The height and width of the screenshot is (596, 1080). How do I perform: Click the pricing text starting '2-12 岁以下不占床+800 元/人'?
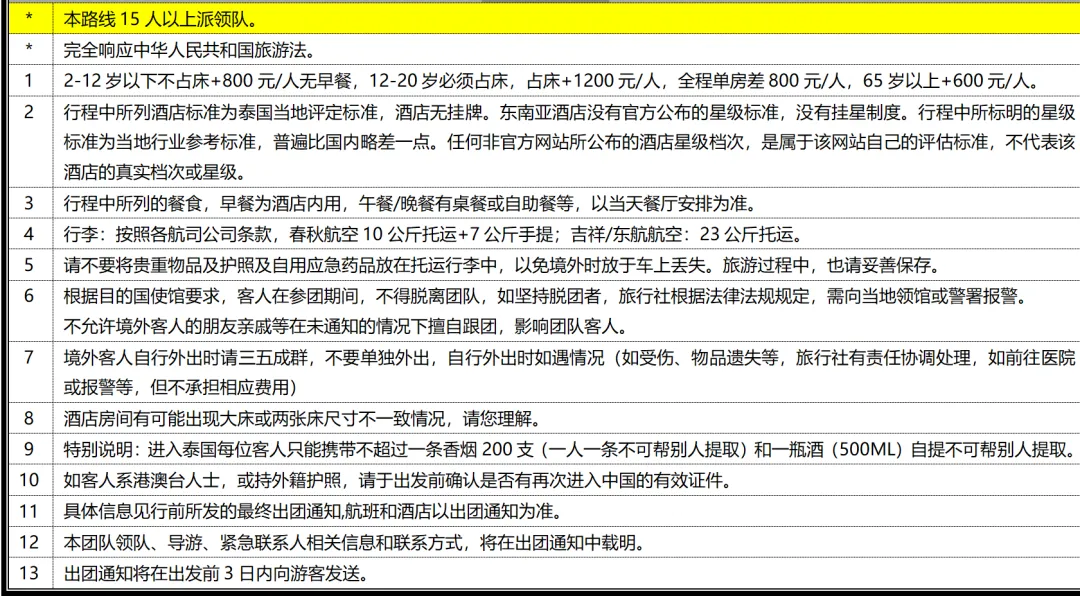(x=551, y=81)
